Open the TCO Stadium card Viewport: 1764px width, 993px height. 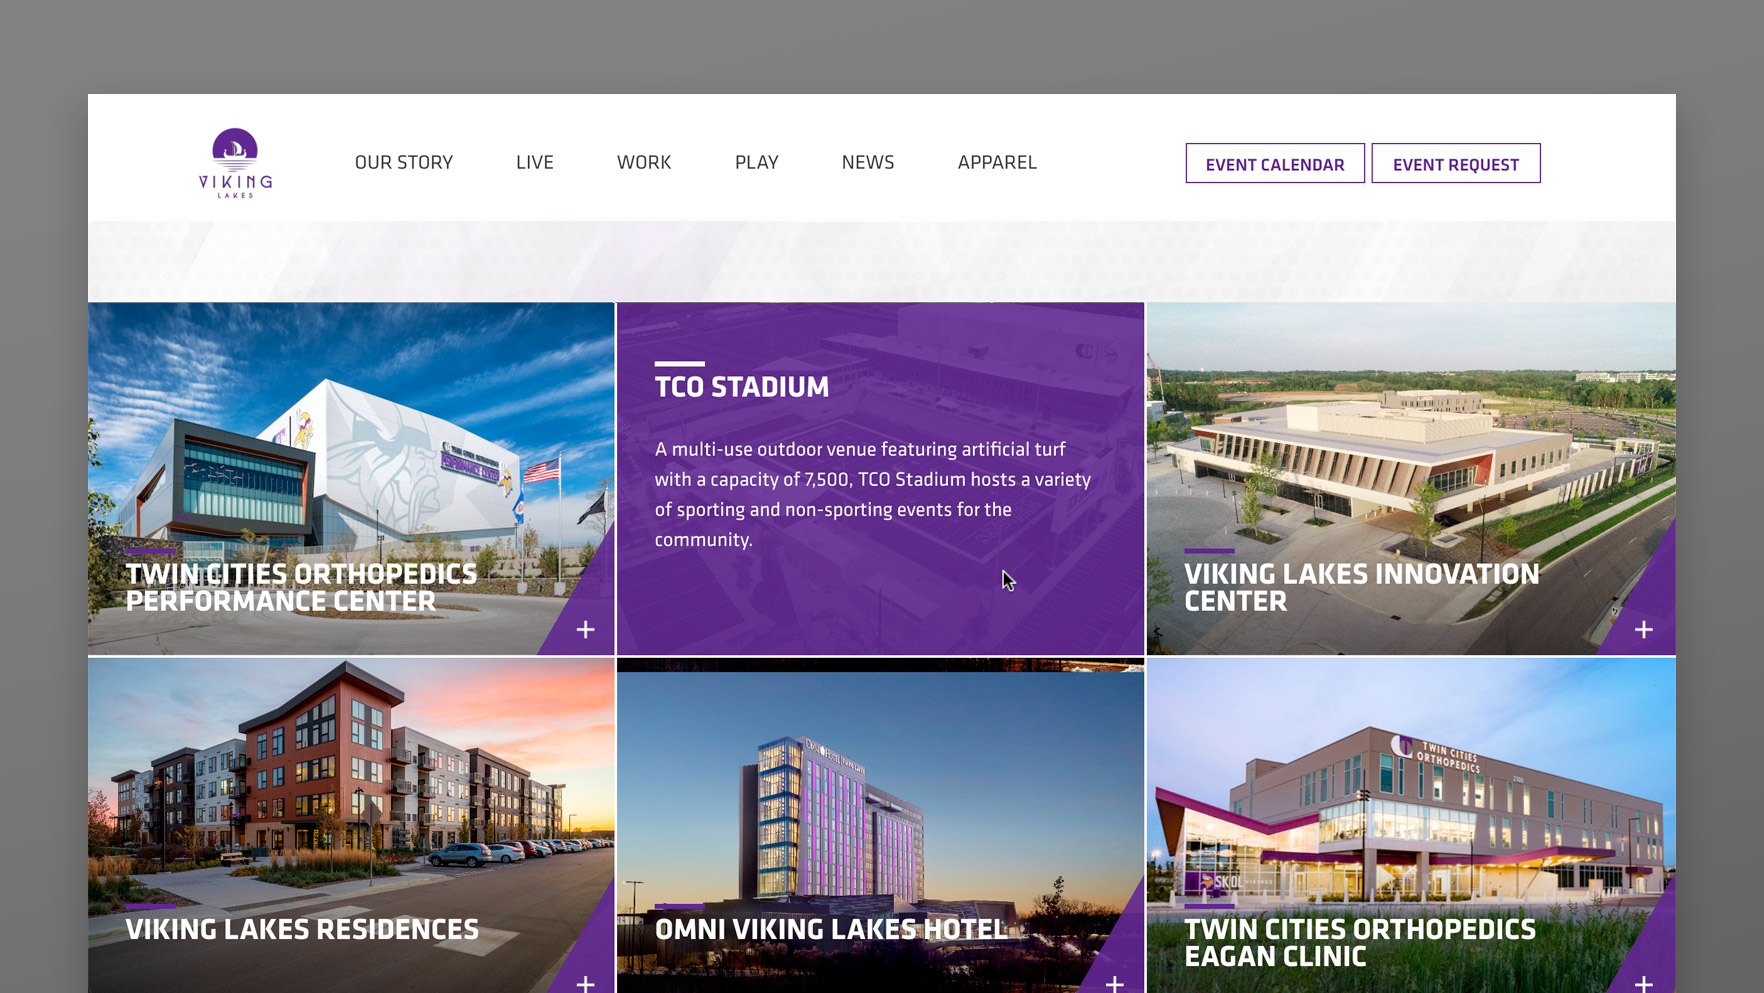(880, 479)
